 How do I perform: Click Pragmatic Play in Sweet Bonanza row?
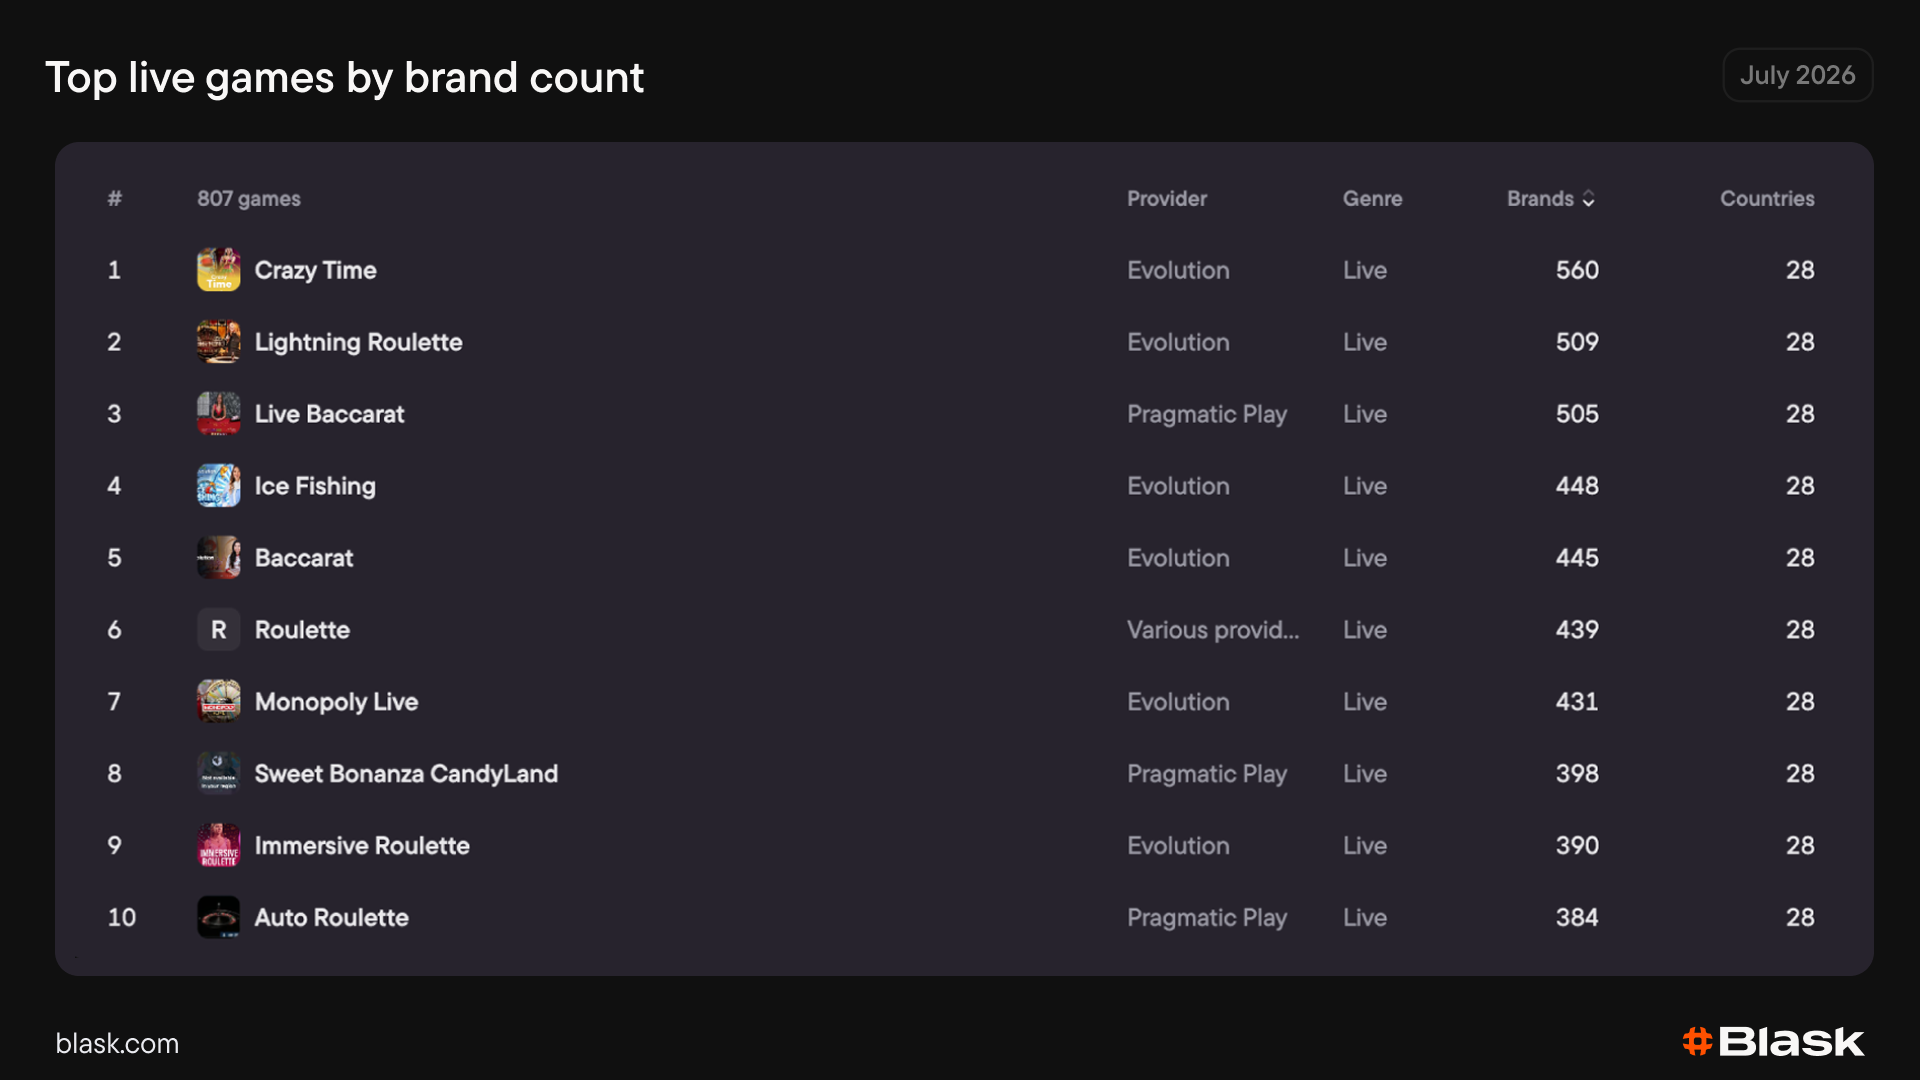coord(1207,774)
